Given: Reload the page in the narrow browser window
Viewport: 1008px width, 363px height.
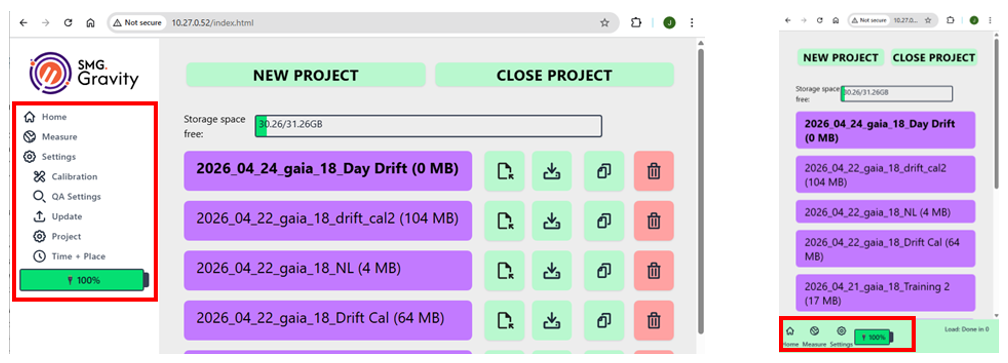Looking at the screenshot, I should [820, 21].
